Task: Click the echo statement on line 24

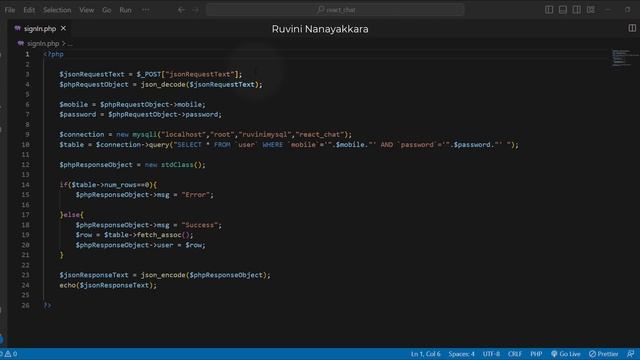Action: coord(108,285)
